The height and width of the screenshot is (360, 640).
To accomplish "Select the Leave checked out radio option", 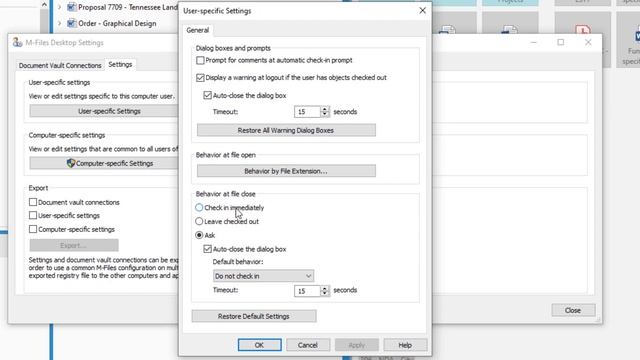I will coord(199,222).
